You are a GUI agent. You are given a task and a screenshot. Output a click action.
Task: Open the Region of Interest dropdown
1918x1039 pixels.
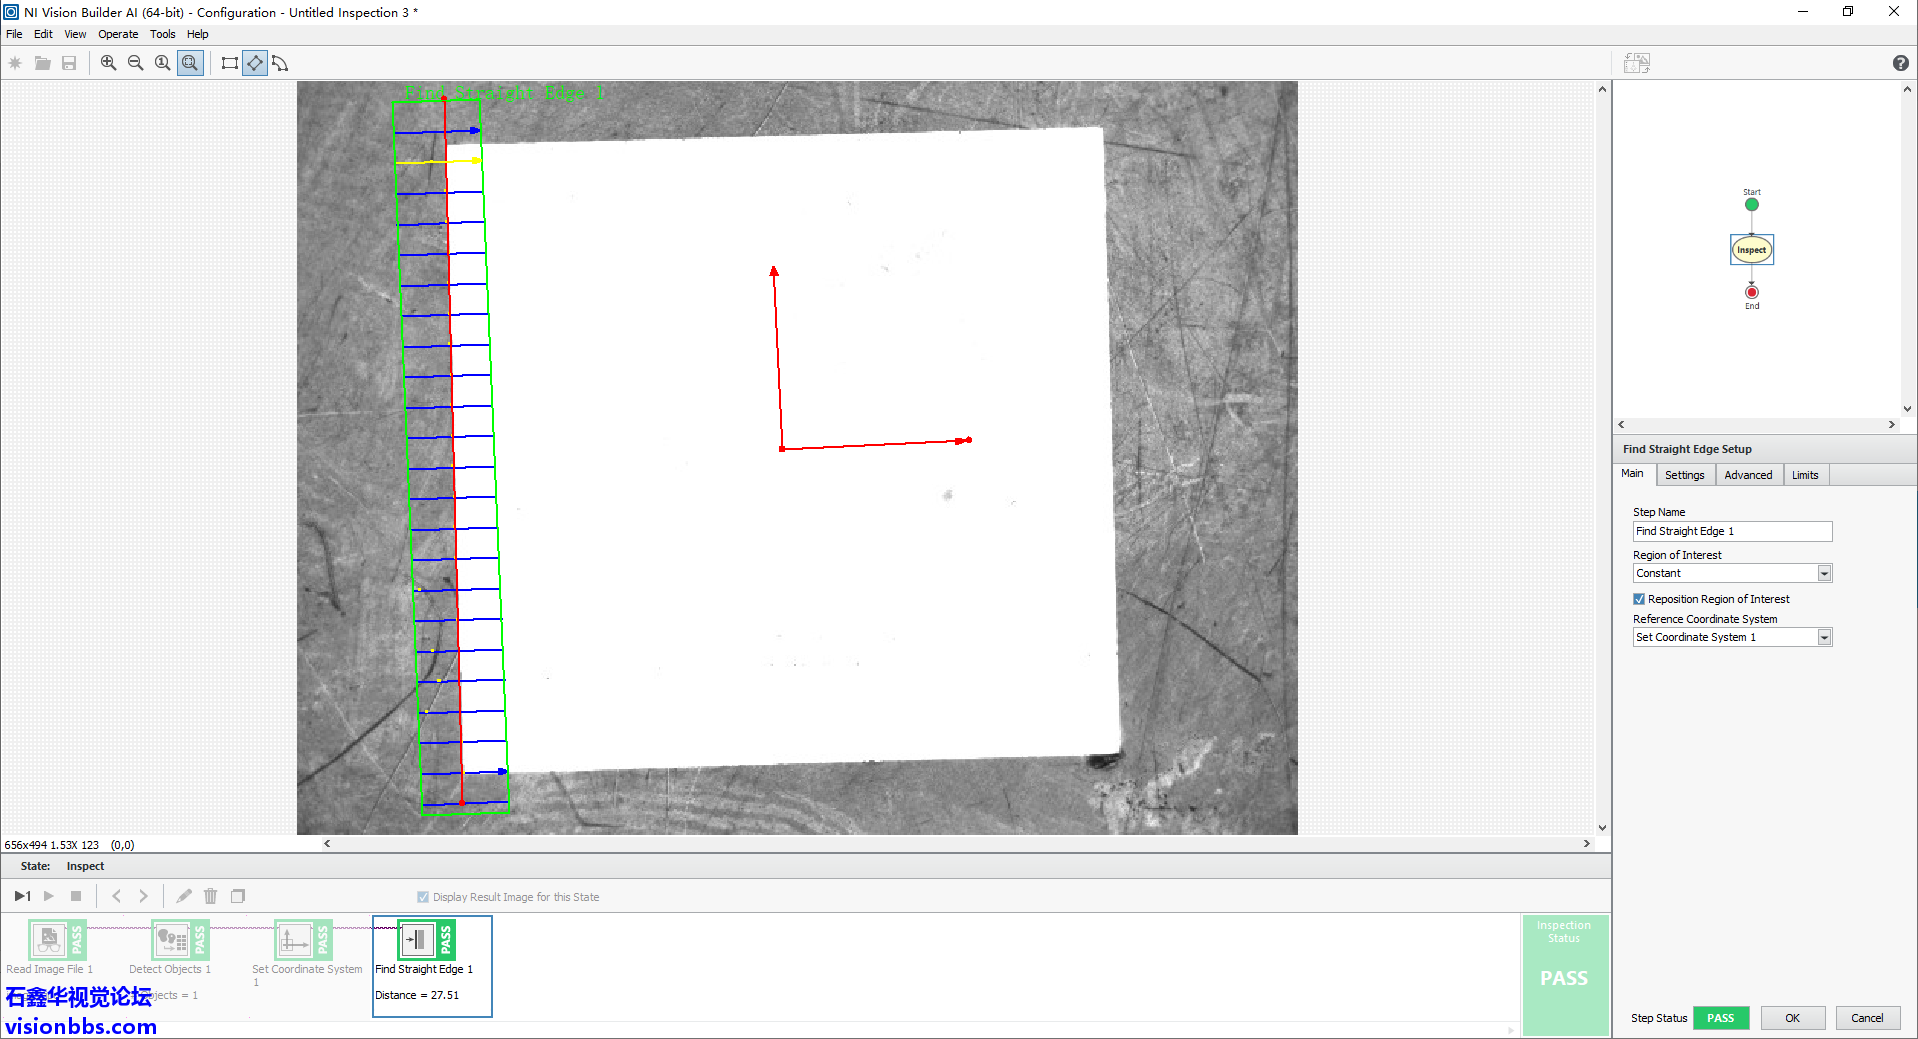1824,573
